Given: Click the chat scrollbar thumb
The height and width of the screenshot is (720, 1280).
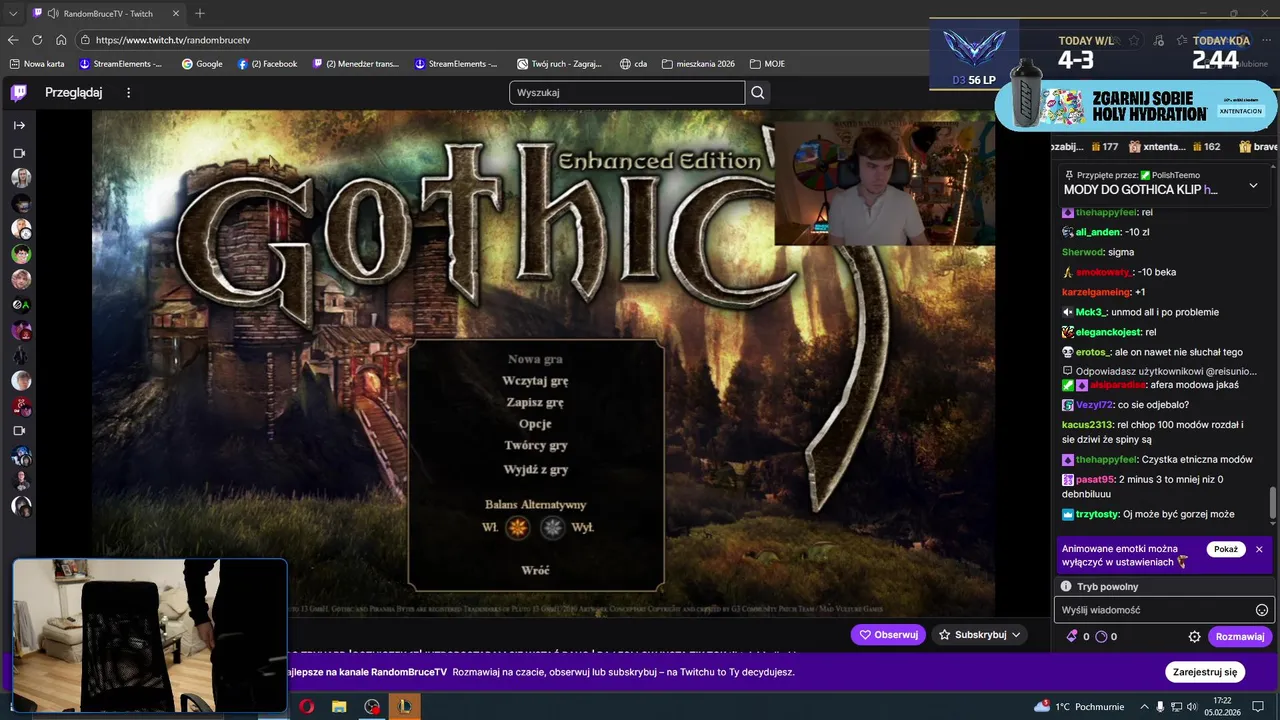Looking at the screenshot, I should click(1273, 500).
